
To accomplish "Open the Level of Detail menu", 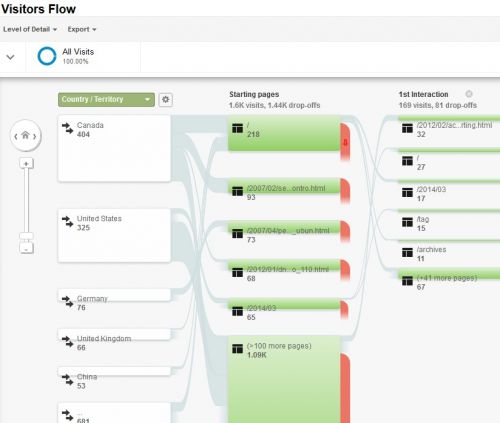I will pos(30,29).
